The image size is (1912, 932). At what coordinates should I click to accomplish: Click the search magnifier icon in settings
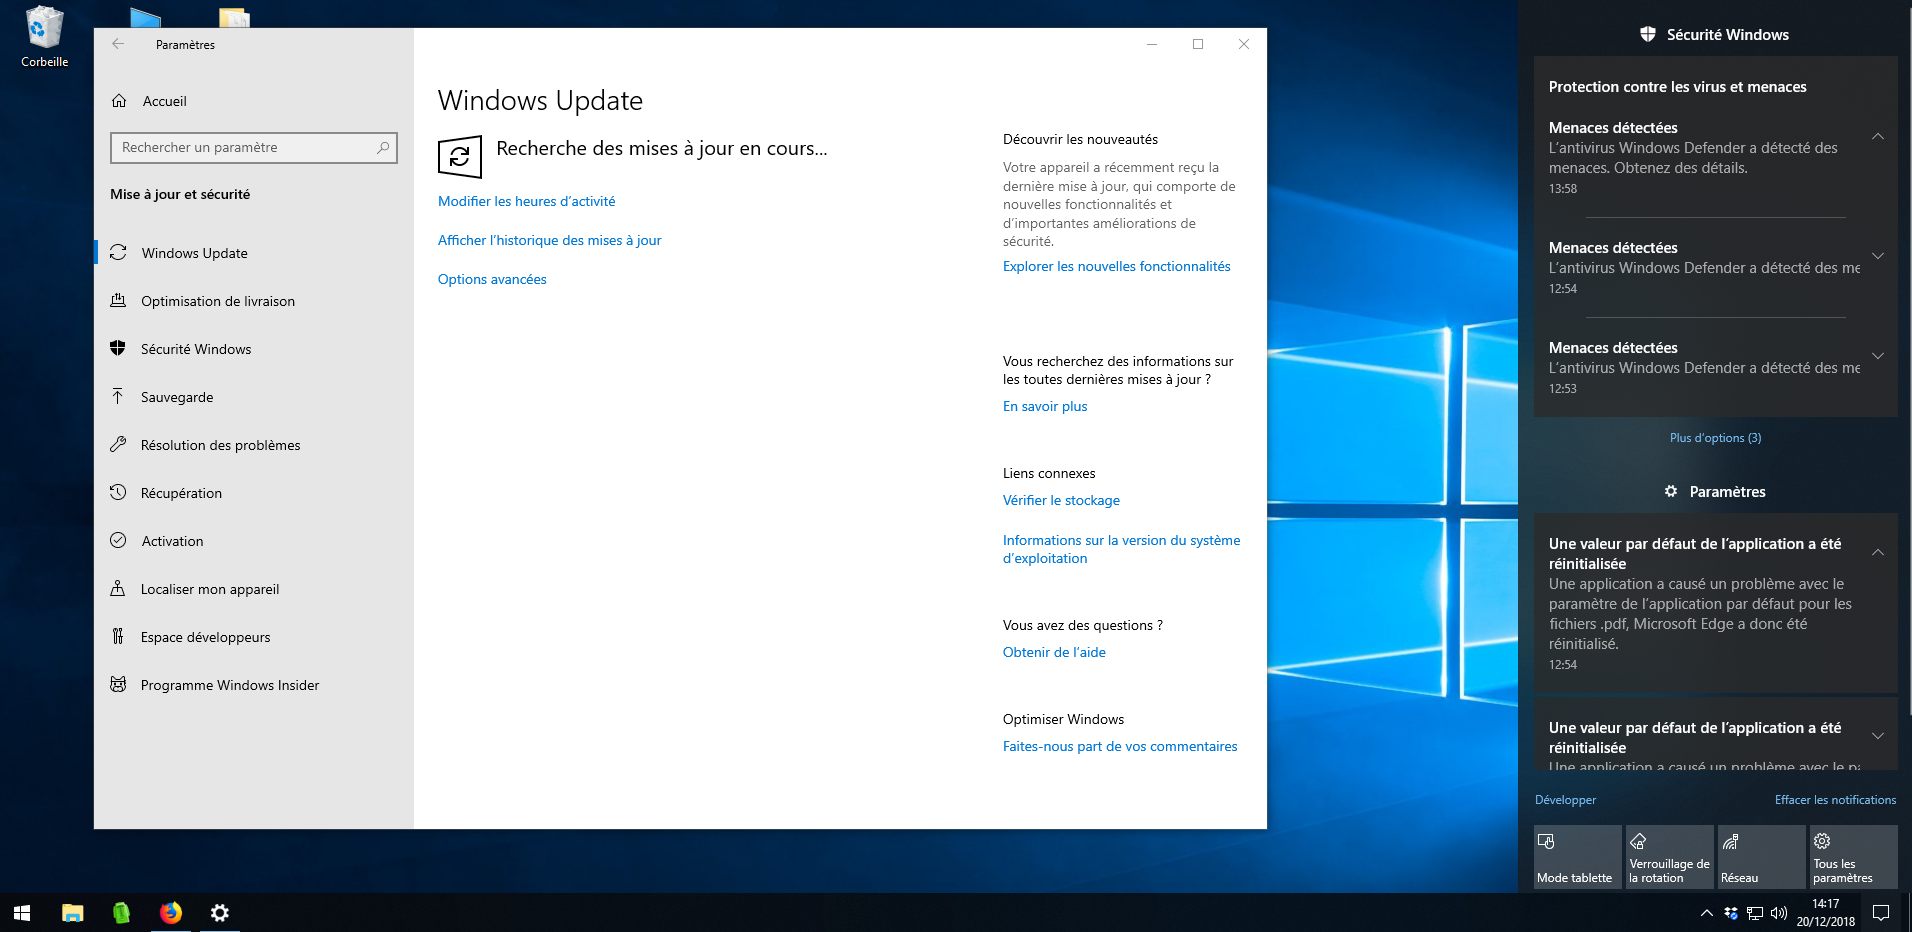coord(383,148)
